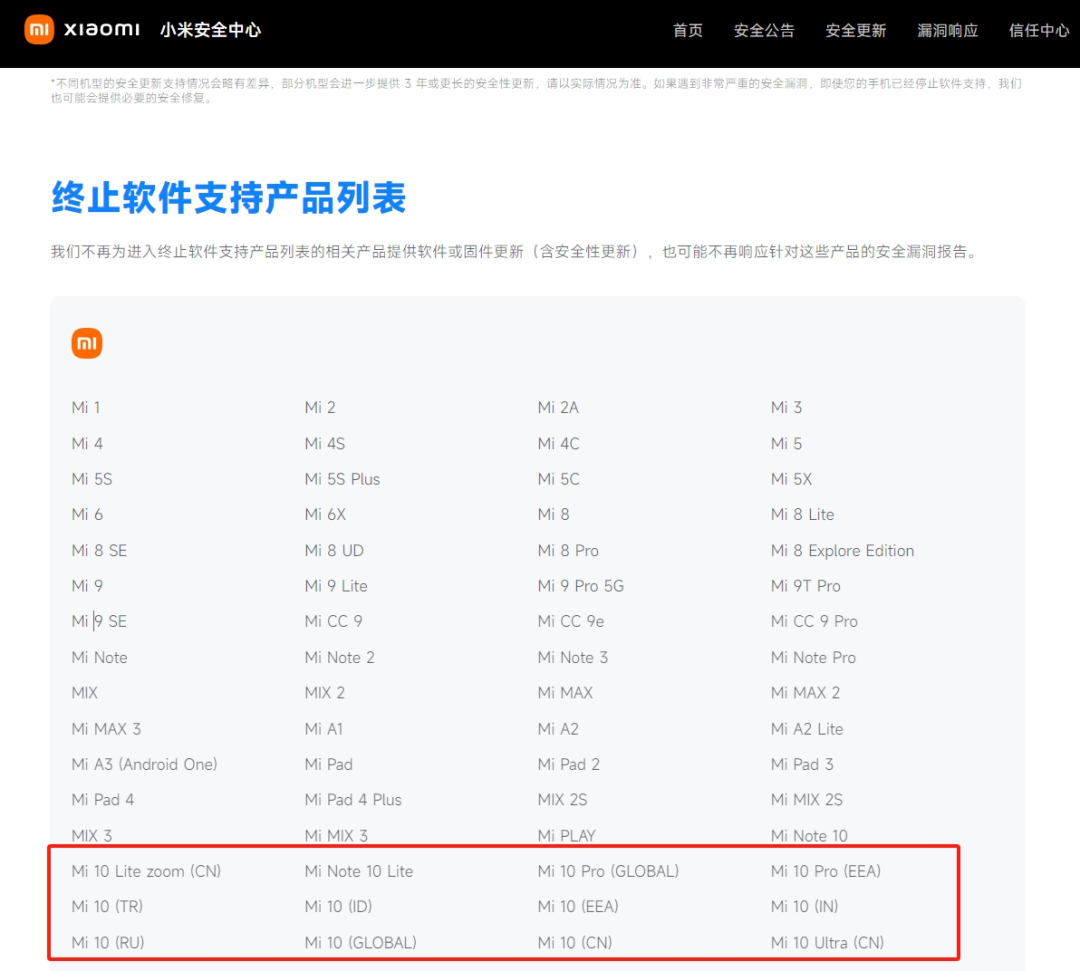This screenshot has width=1080, height=971.
Task: Open the 信任中心 menu item
Action: coord(1039,30)
